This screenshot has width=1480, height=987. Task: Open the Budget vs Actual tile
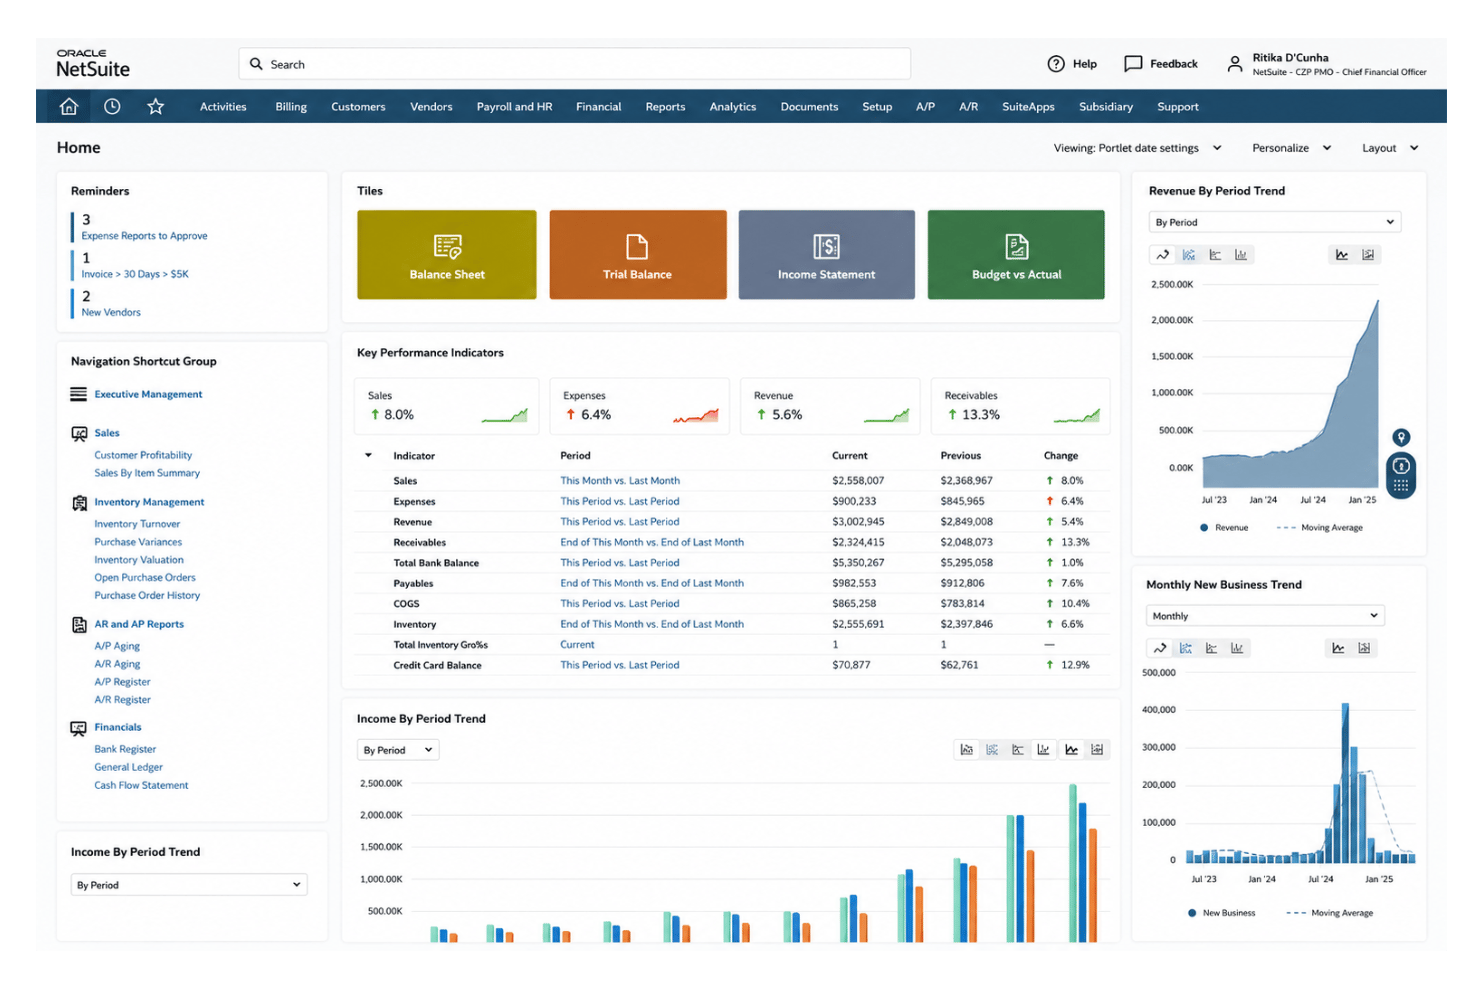point(1016,255)
